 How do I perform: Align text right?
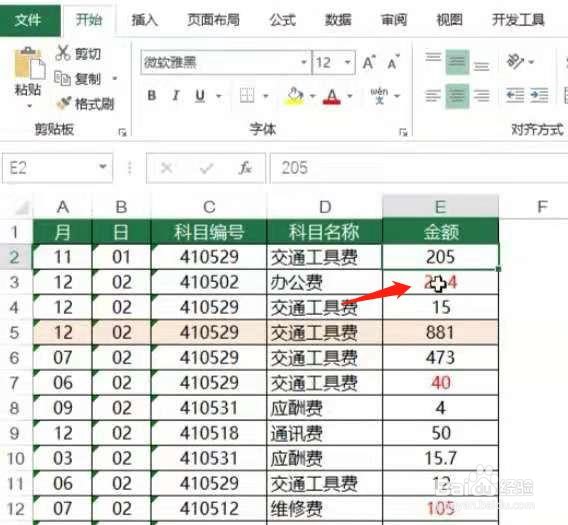point(481,96)
